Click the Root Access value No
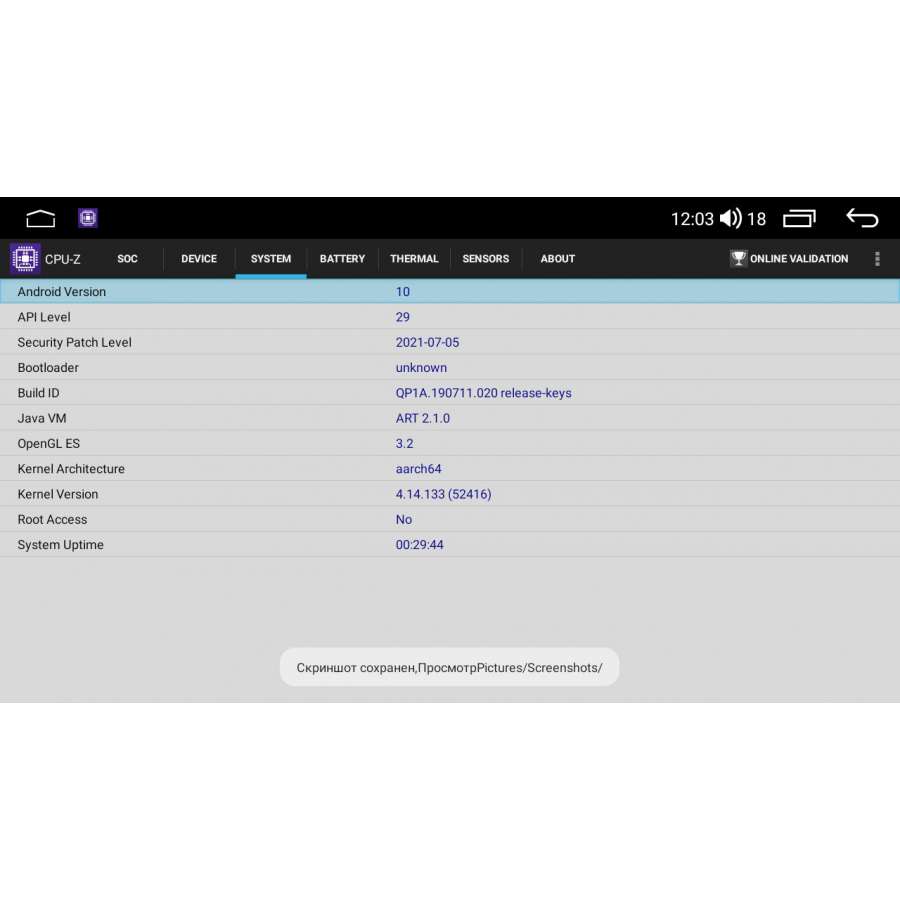The width and height of the screenshot is (900, 900). tap(404, 519)
